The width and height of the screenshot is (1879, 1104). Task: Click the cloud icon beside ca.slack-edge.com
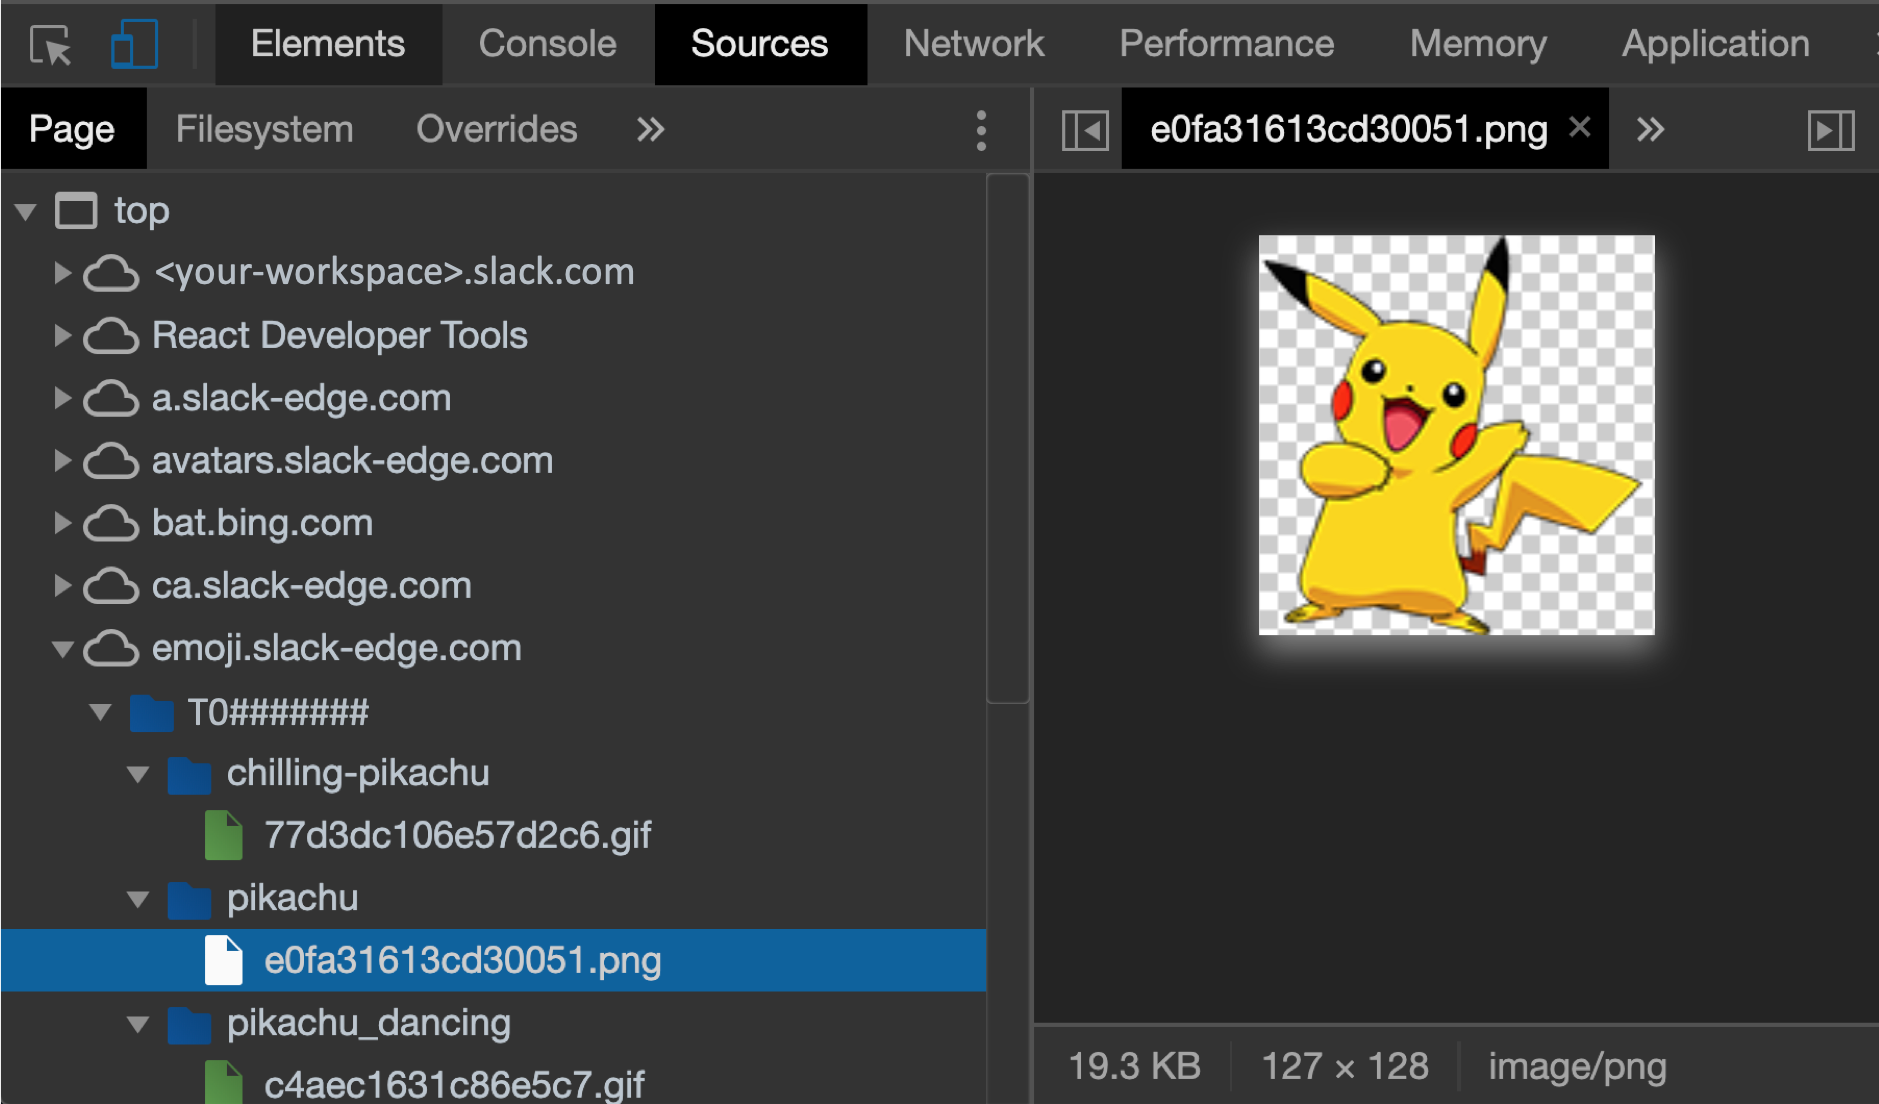pyautogui.click(x=111, y=587)
